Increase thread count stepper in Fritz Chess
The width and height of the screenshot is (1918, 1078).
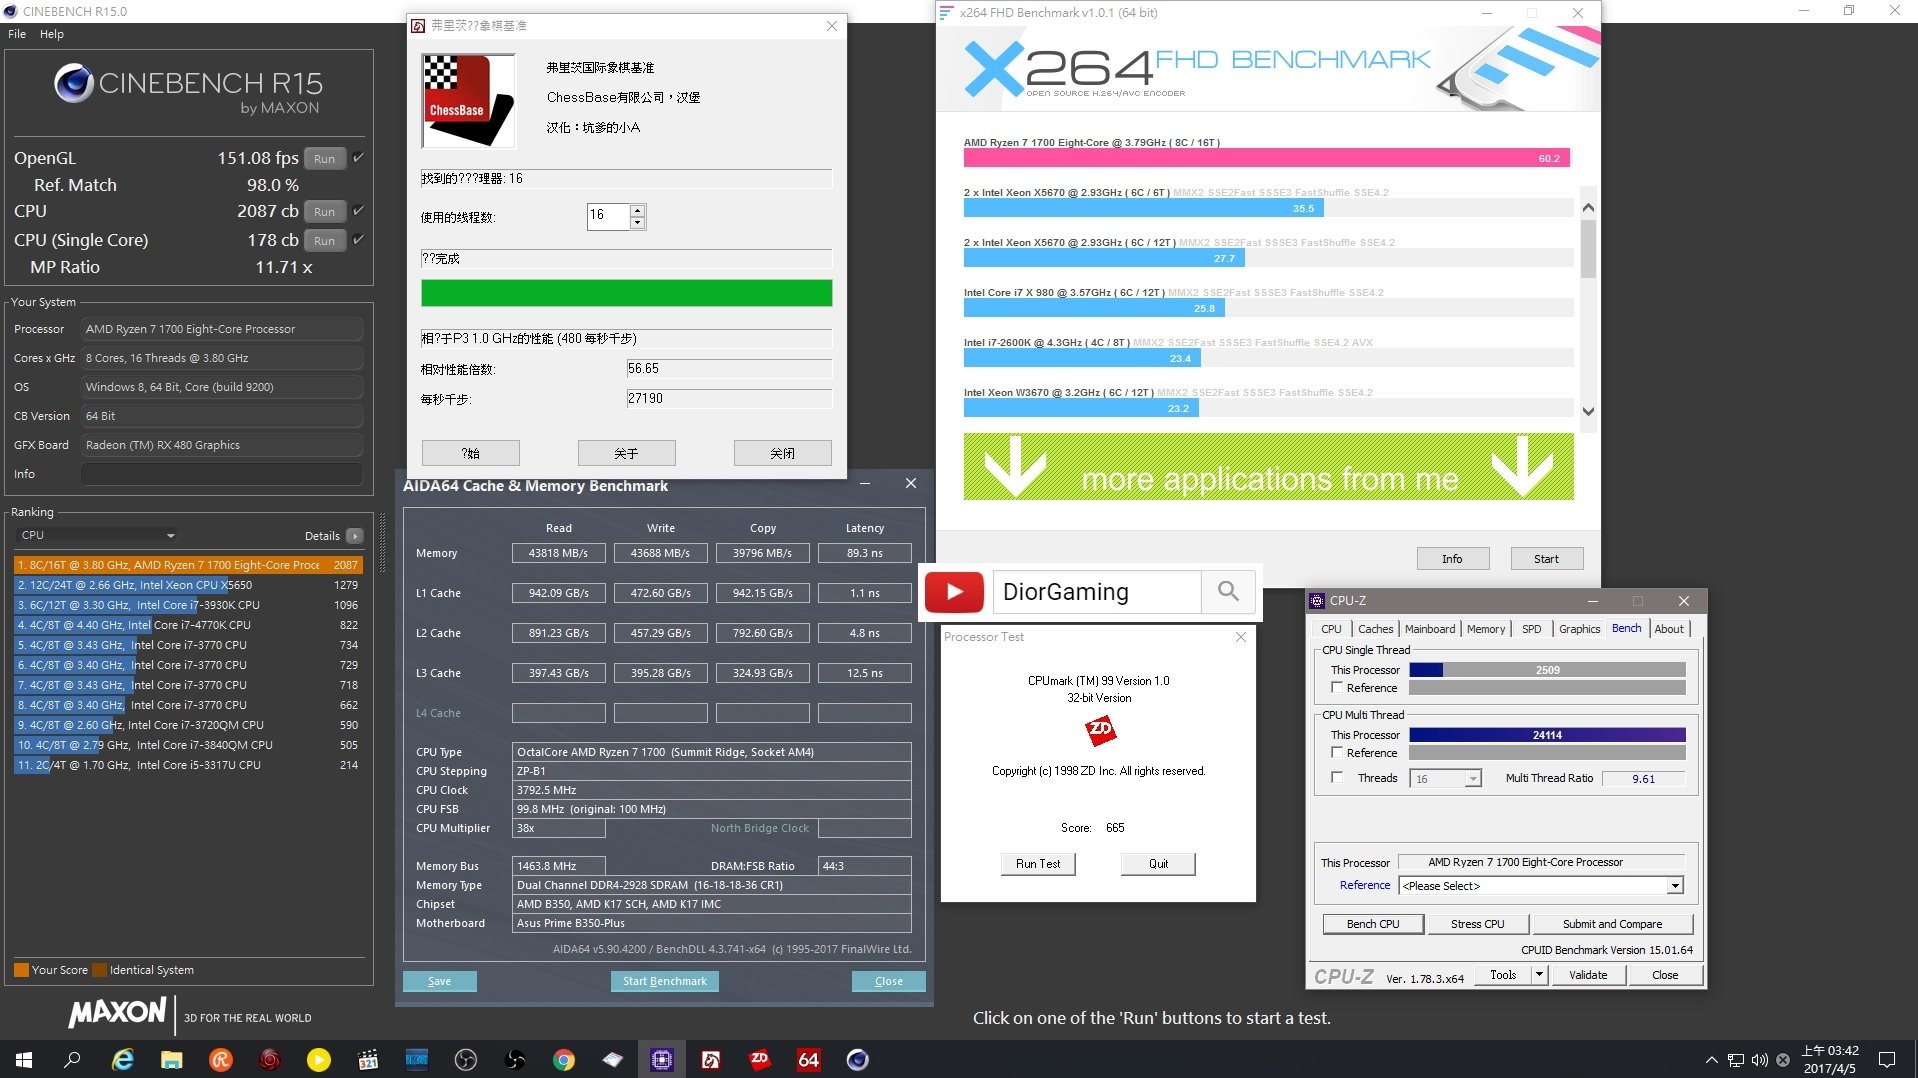638,210
